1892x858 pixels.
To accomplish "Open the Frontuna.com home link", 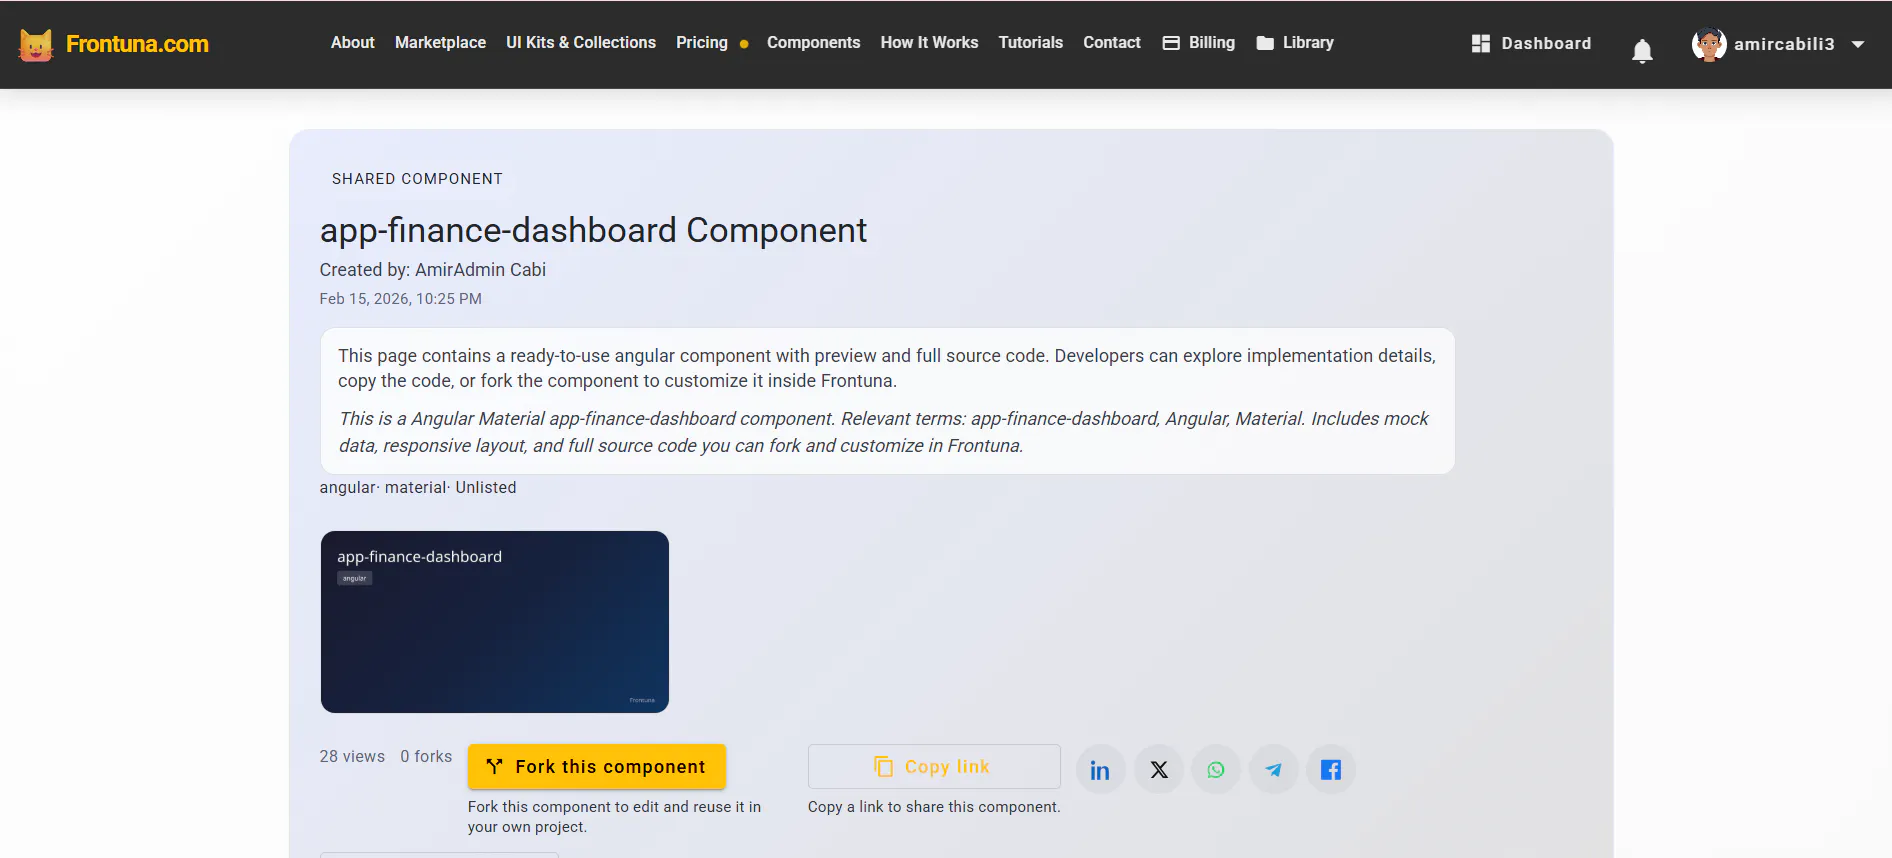I will tap(137, 44).
